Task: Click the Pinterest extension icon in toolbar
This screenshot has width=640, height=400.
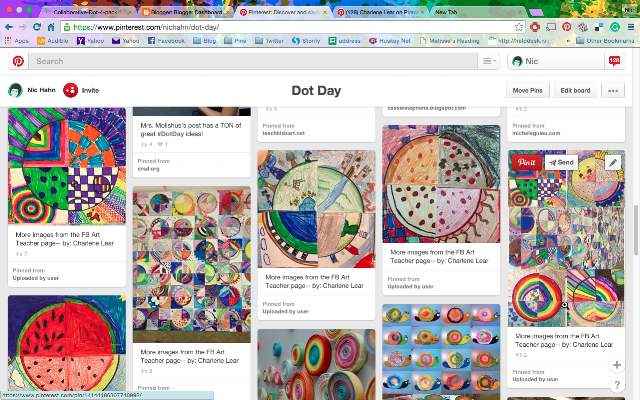Action: pyautogui.click(x=567, y=27)
